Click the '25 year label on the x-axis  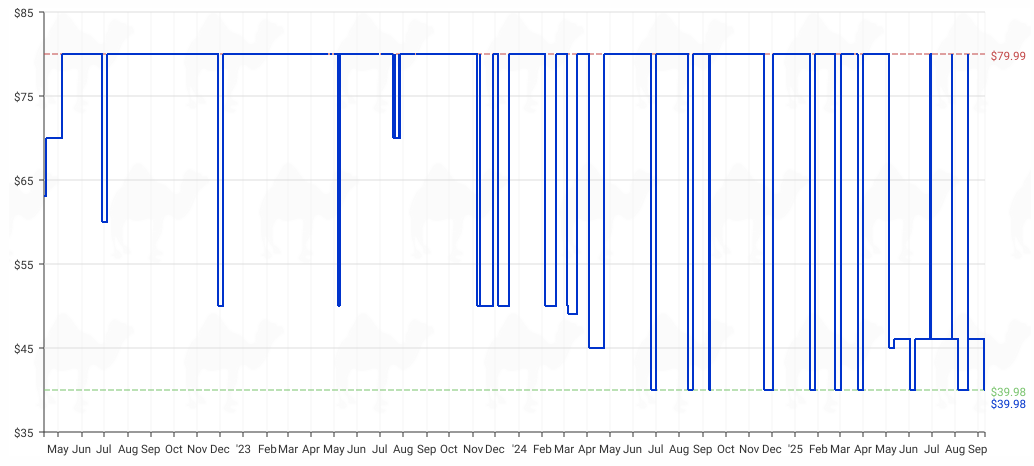(x=795, y=450)
